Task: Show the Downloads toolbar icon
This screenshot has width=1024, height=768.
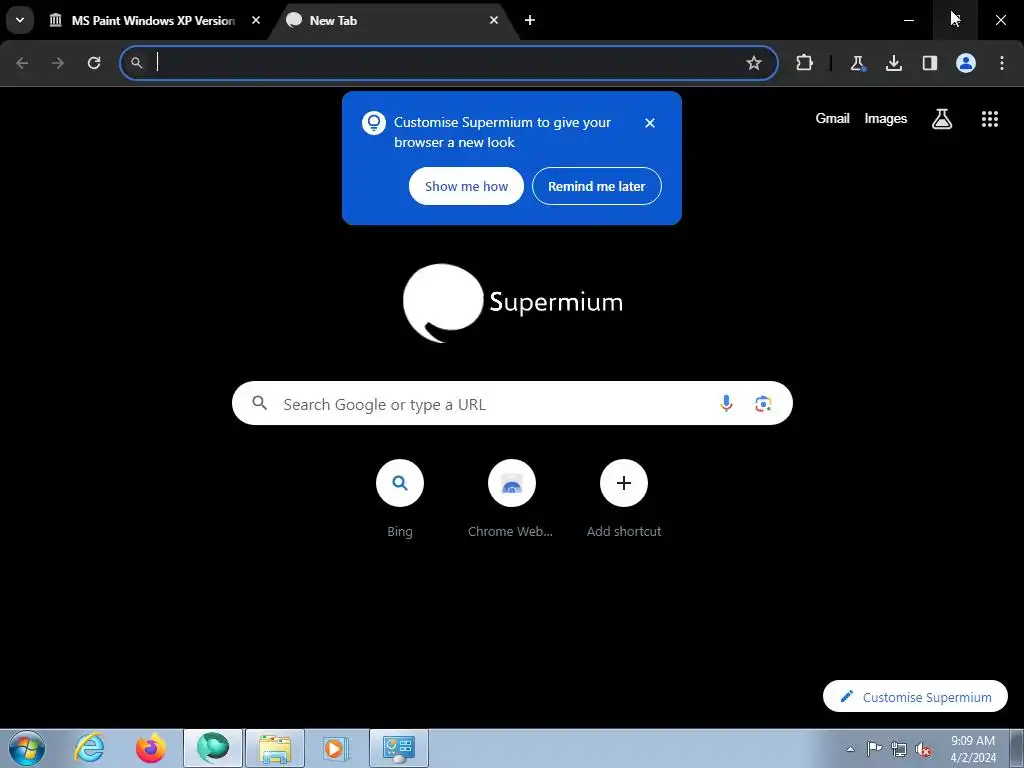Action: [x=893, y=63]
